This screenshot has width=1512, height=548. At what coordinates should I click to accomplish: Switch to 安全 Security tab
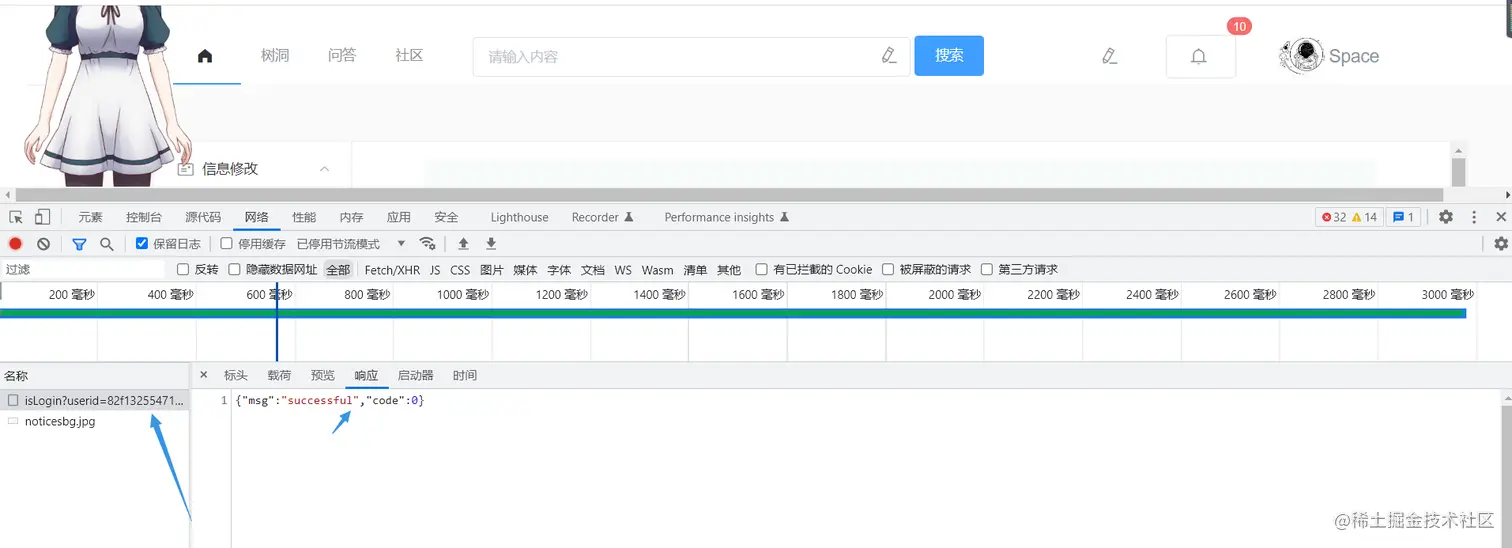[446, 217]
